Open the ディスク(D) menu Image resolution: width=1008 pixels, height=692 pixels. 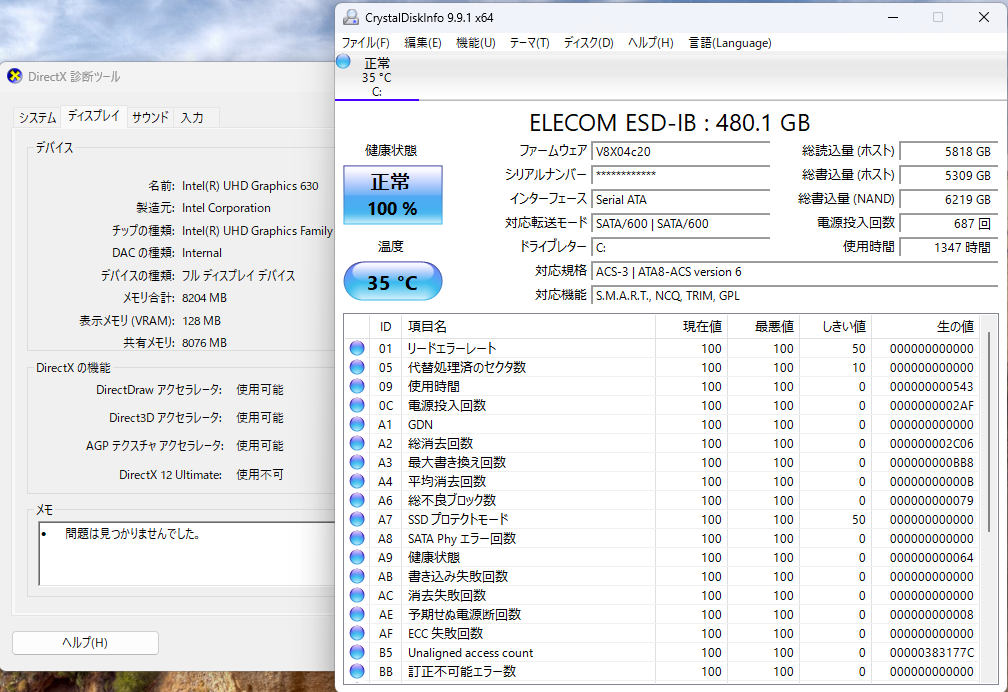(x=588, y=43)
